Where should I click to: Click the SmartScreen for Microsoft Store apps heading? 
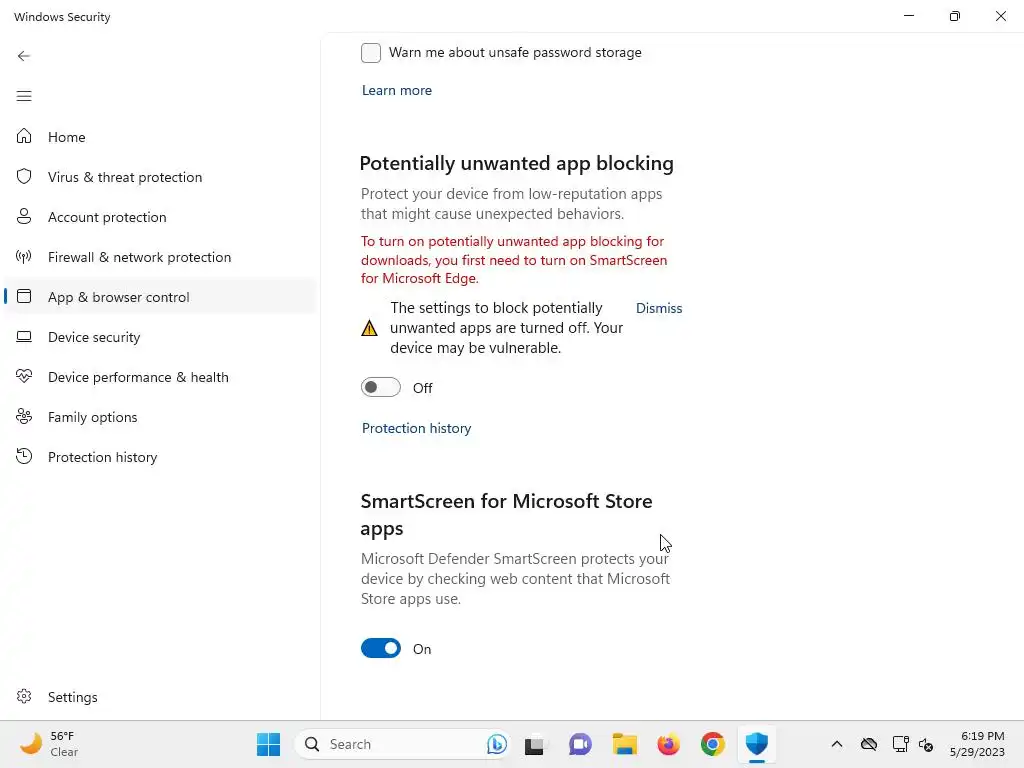(x=507, y=515)
